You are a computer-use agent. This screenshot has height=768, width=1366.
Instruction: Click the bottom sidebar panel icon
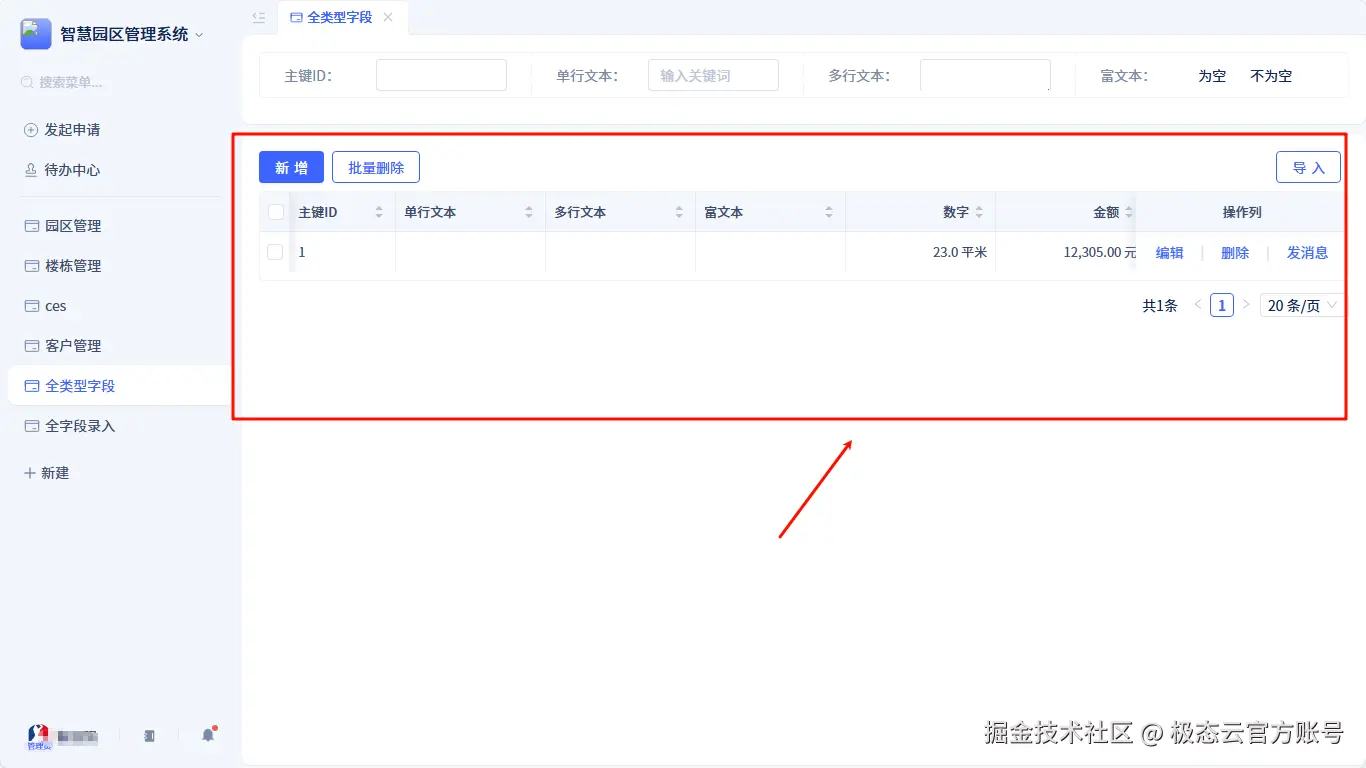pos(149,736)
